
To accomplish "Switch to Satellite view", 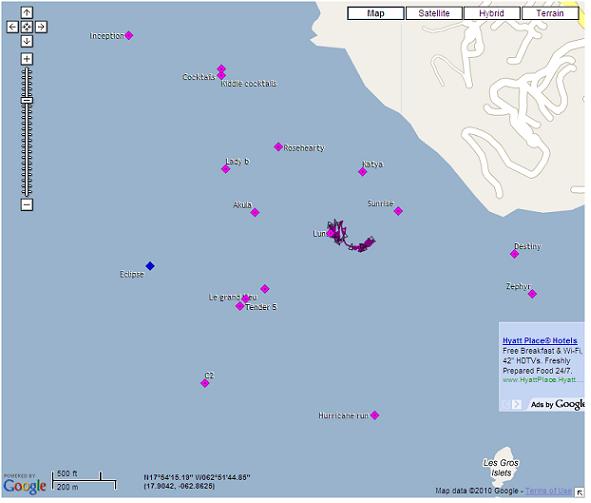I will [434, 13].
